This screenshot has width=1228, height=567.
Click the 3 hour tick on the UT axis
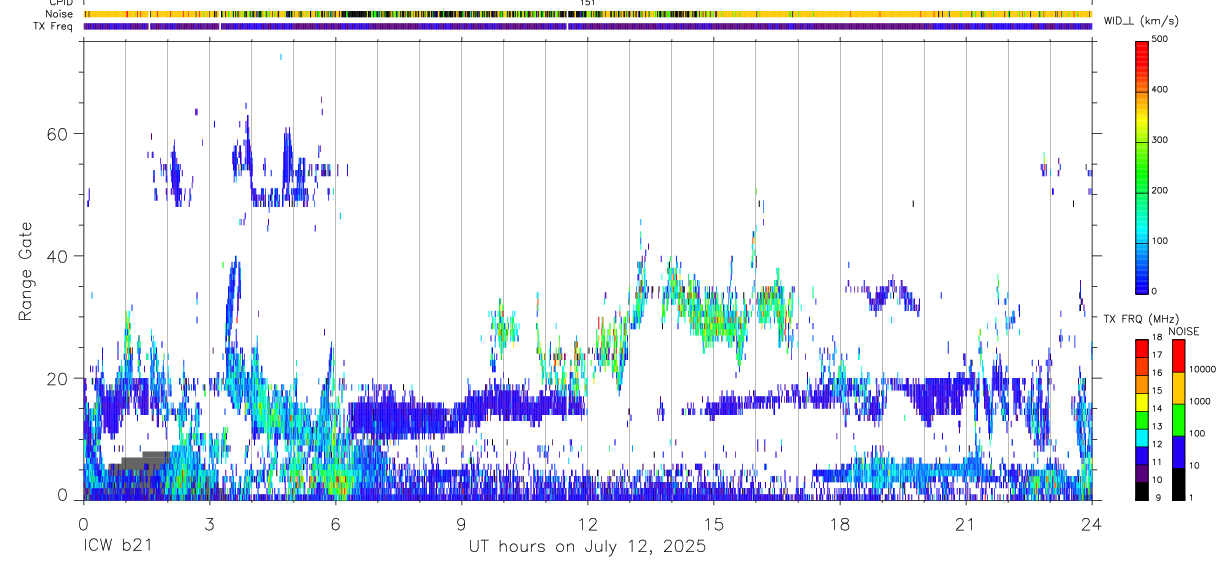click(210, 522)
